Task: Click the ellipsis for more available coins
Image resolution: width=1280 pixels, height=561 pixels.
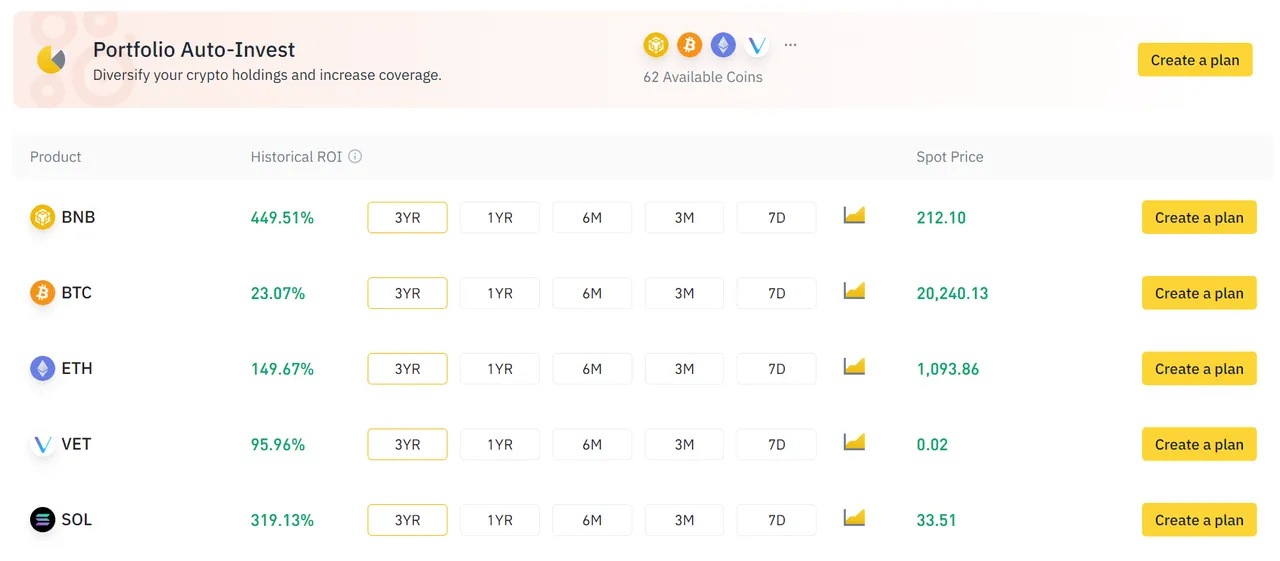Action: point(791,45)
